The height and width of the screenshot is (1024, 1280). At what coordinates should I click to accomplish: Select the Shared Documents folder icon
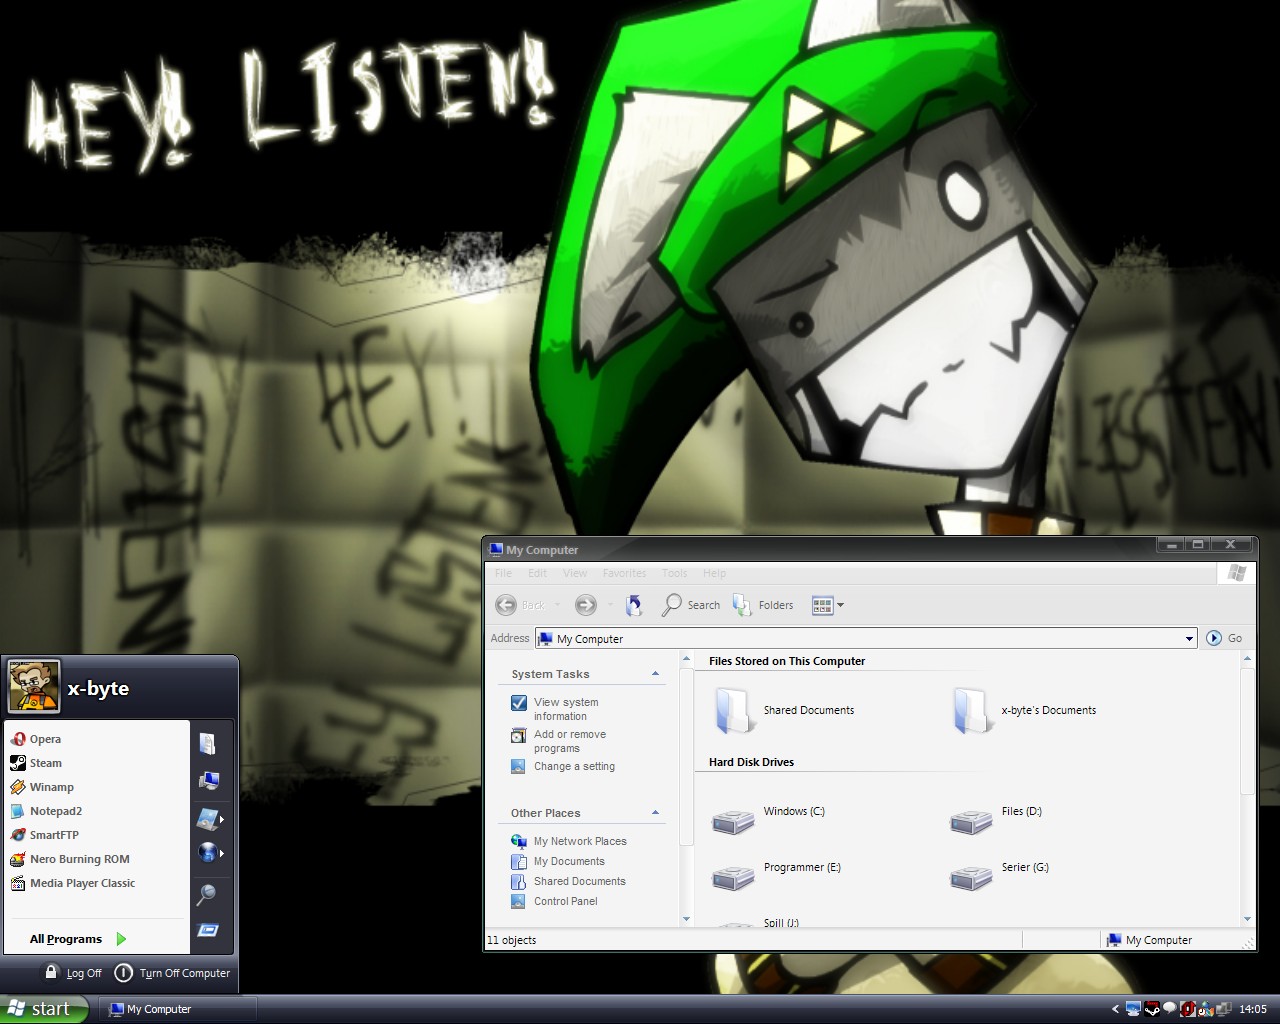click(733, 711)
